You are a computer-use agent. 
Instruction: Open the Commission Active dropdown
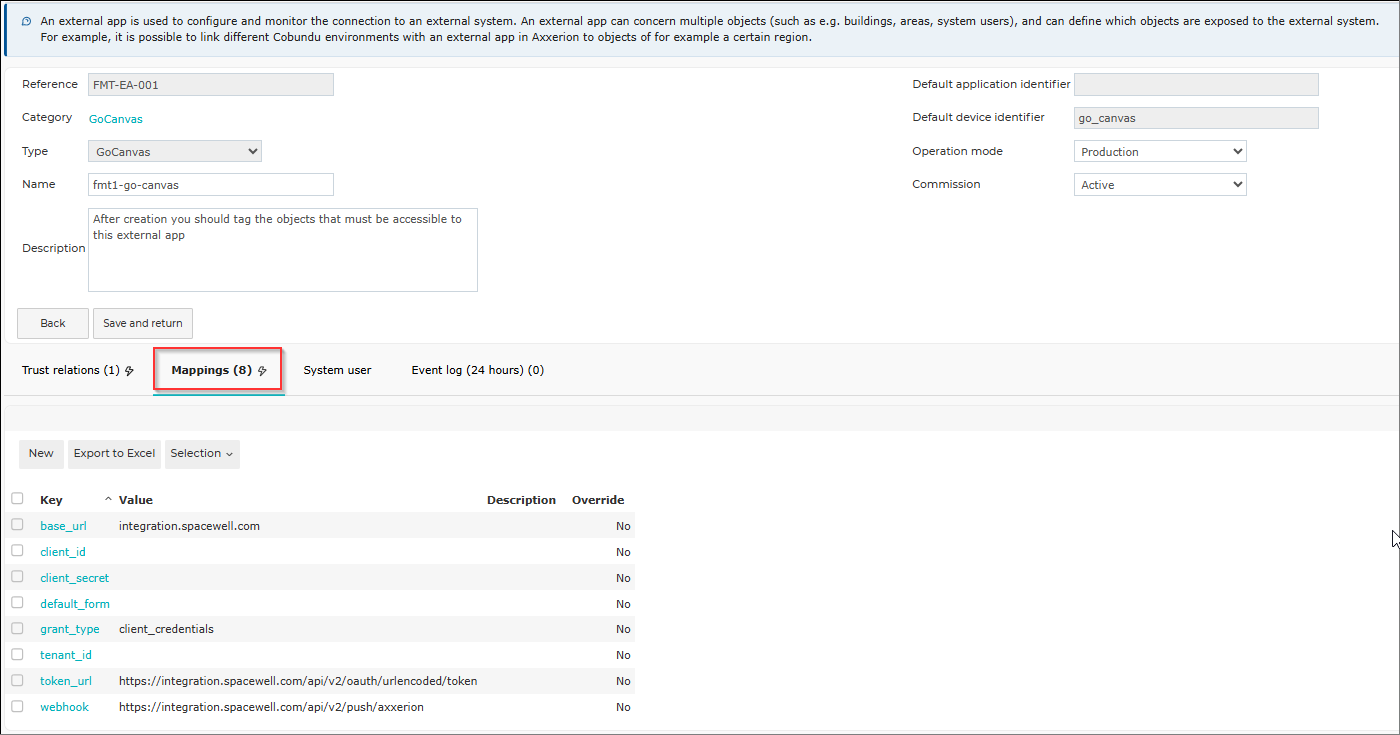click(1160, 184)
